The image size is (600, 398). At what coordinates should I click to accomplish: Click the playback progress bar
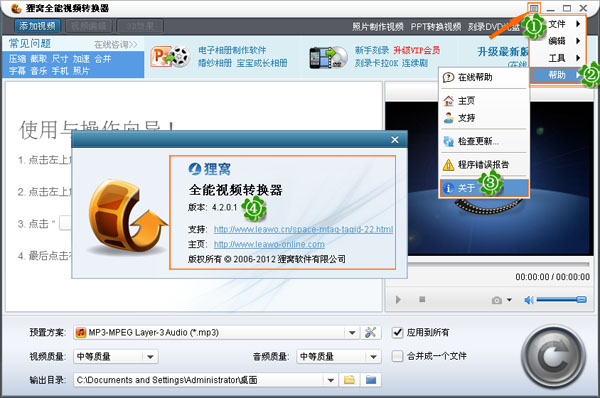(498, 264)
